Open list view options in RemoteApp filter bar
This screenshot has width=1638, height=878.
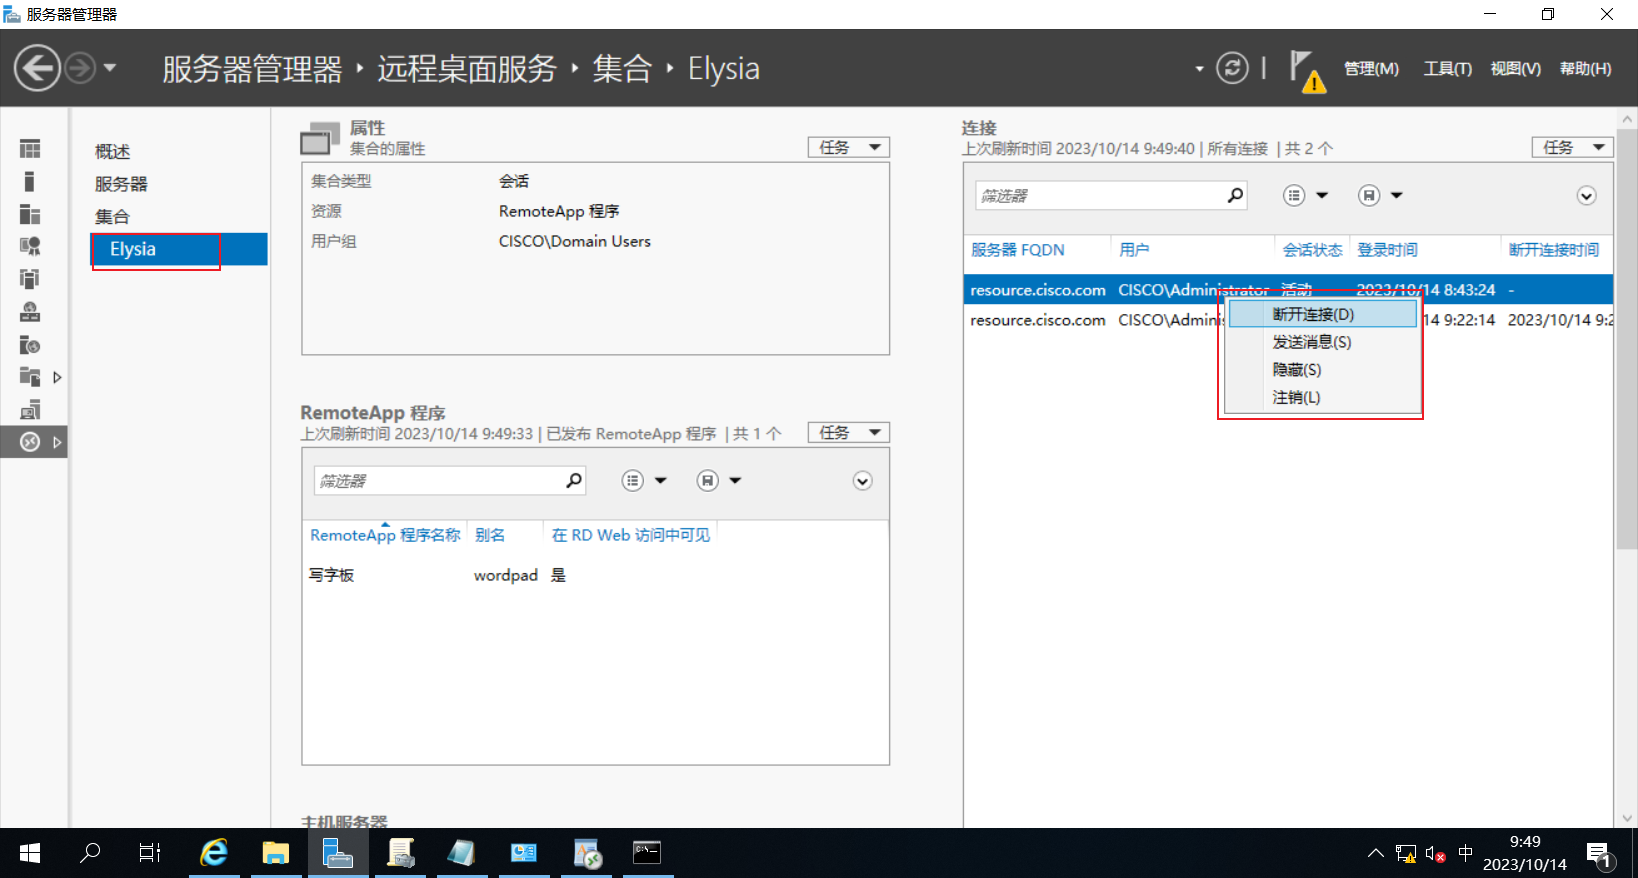pyautogui.click(x=645, y=481)
